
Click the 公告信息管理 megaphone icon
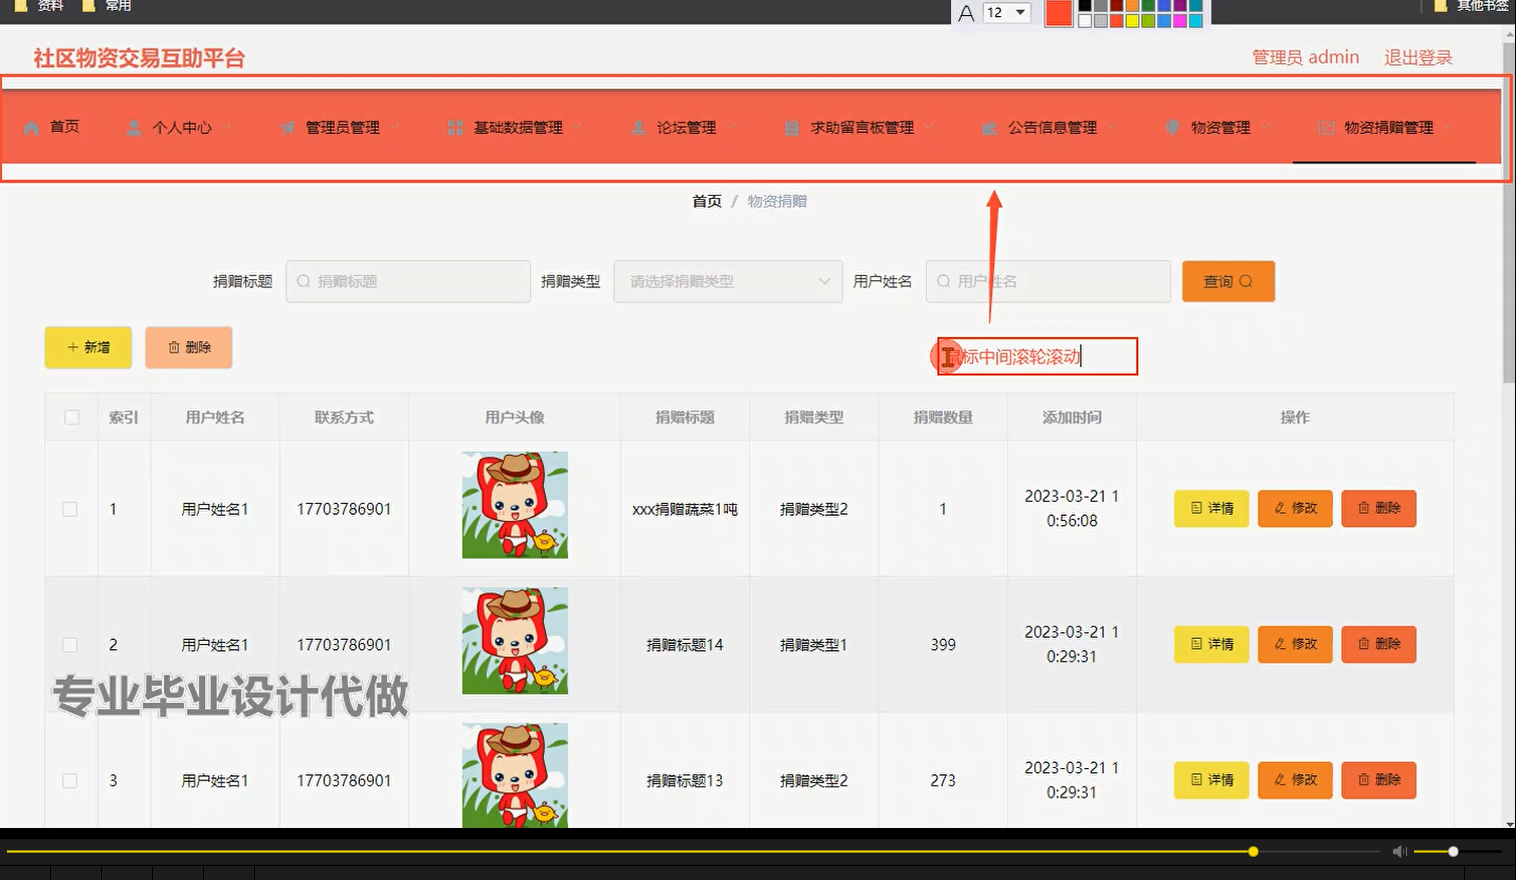pyautogui.click(x=989, y=127)
